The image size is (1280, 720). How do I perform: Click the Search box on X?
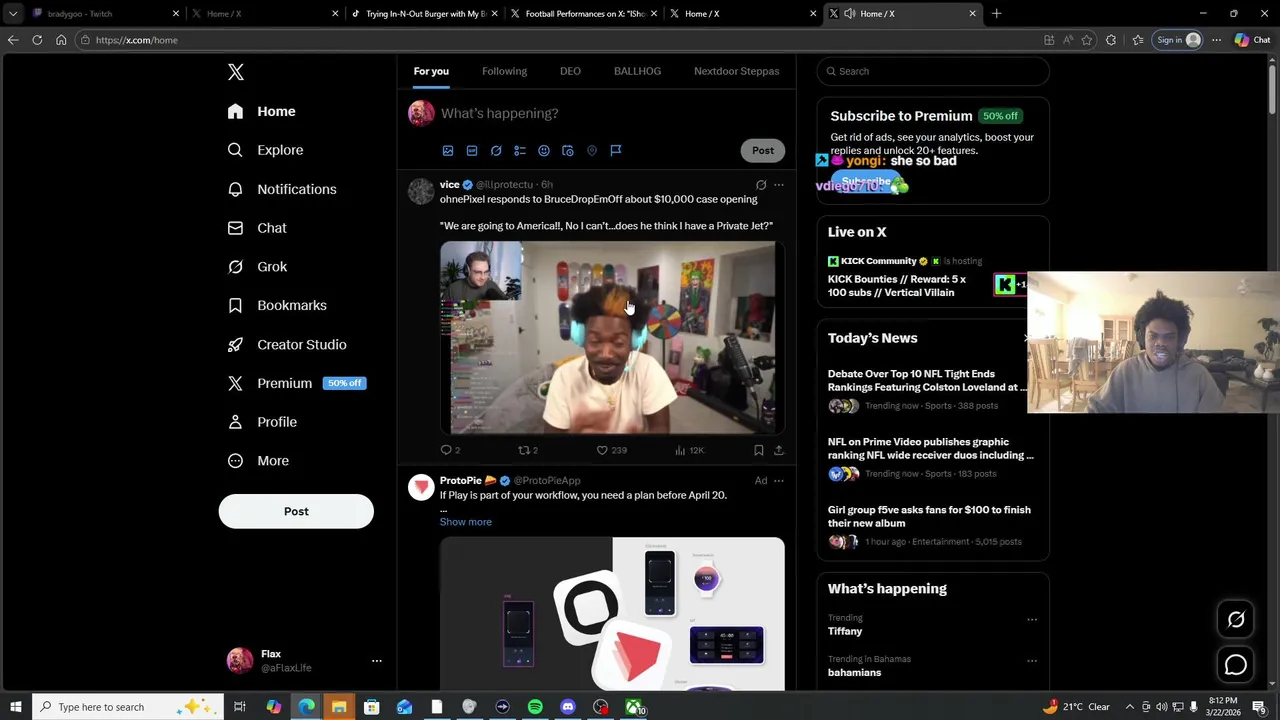[933, 71]
